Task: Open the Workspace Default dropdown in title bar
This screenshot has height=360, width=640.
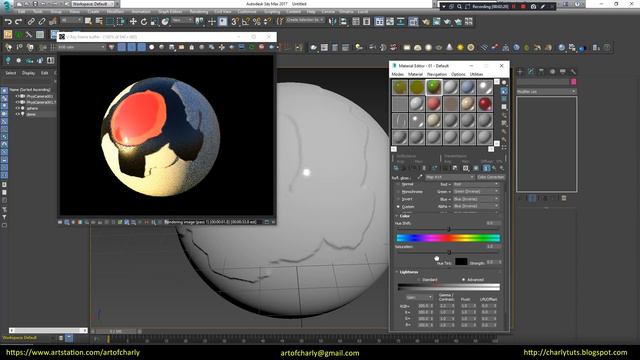Action: (92, 4)
